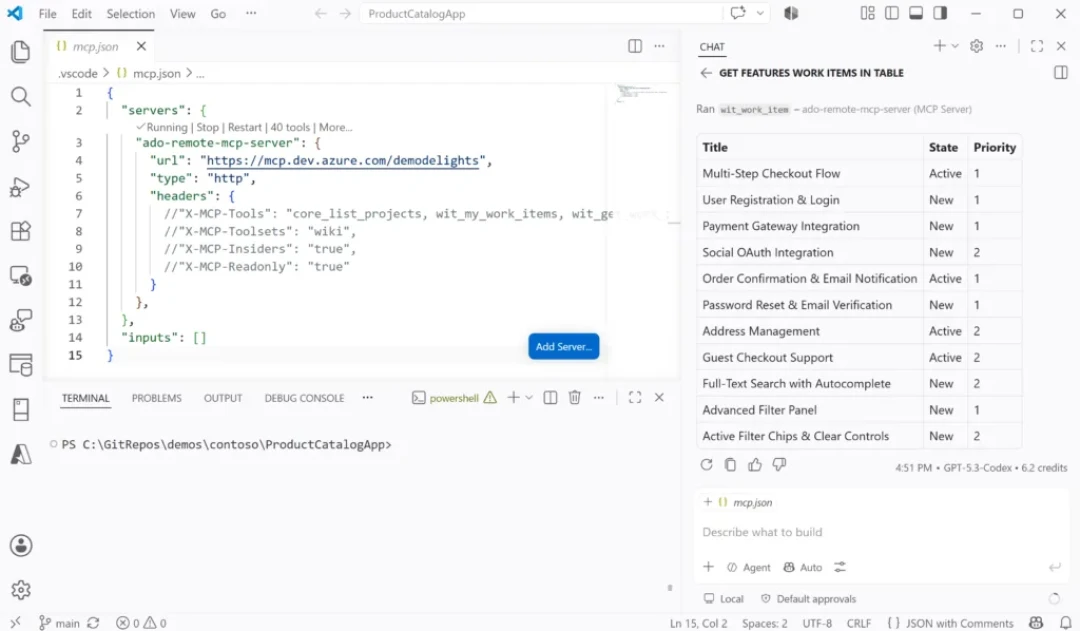Open the Azure view in activity bar
The image size is (1080, 631).
pos(21,454)
